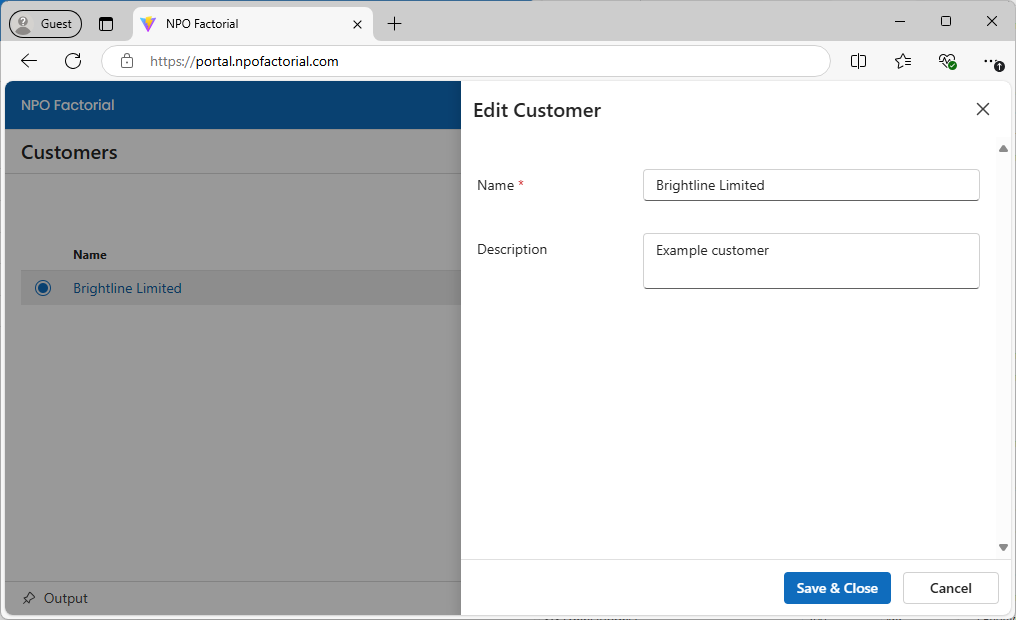Open Browser essentials heart icon
Image resolution: width=1016 pixels, height=620 pixels.
click(947, 61)
